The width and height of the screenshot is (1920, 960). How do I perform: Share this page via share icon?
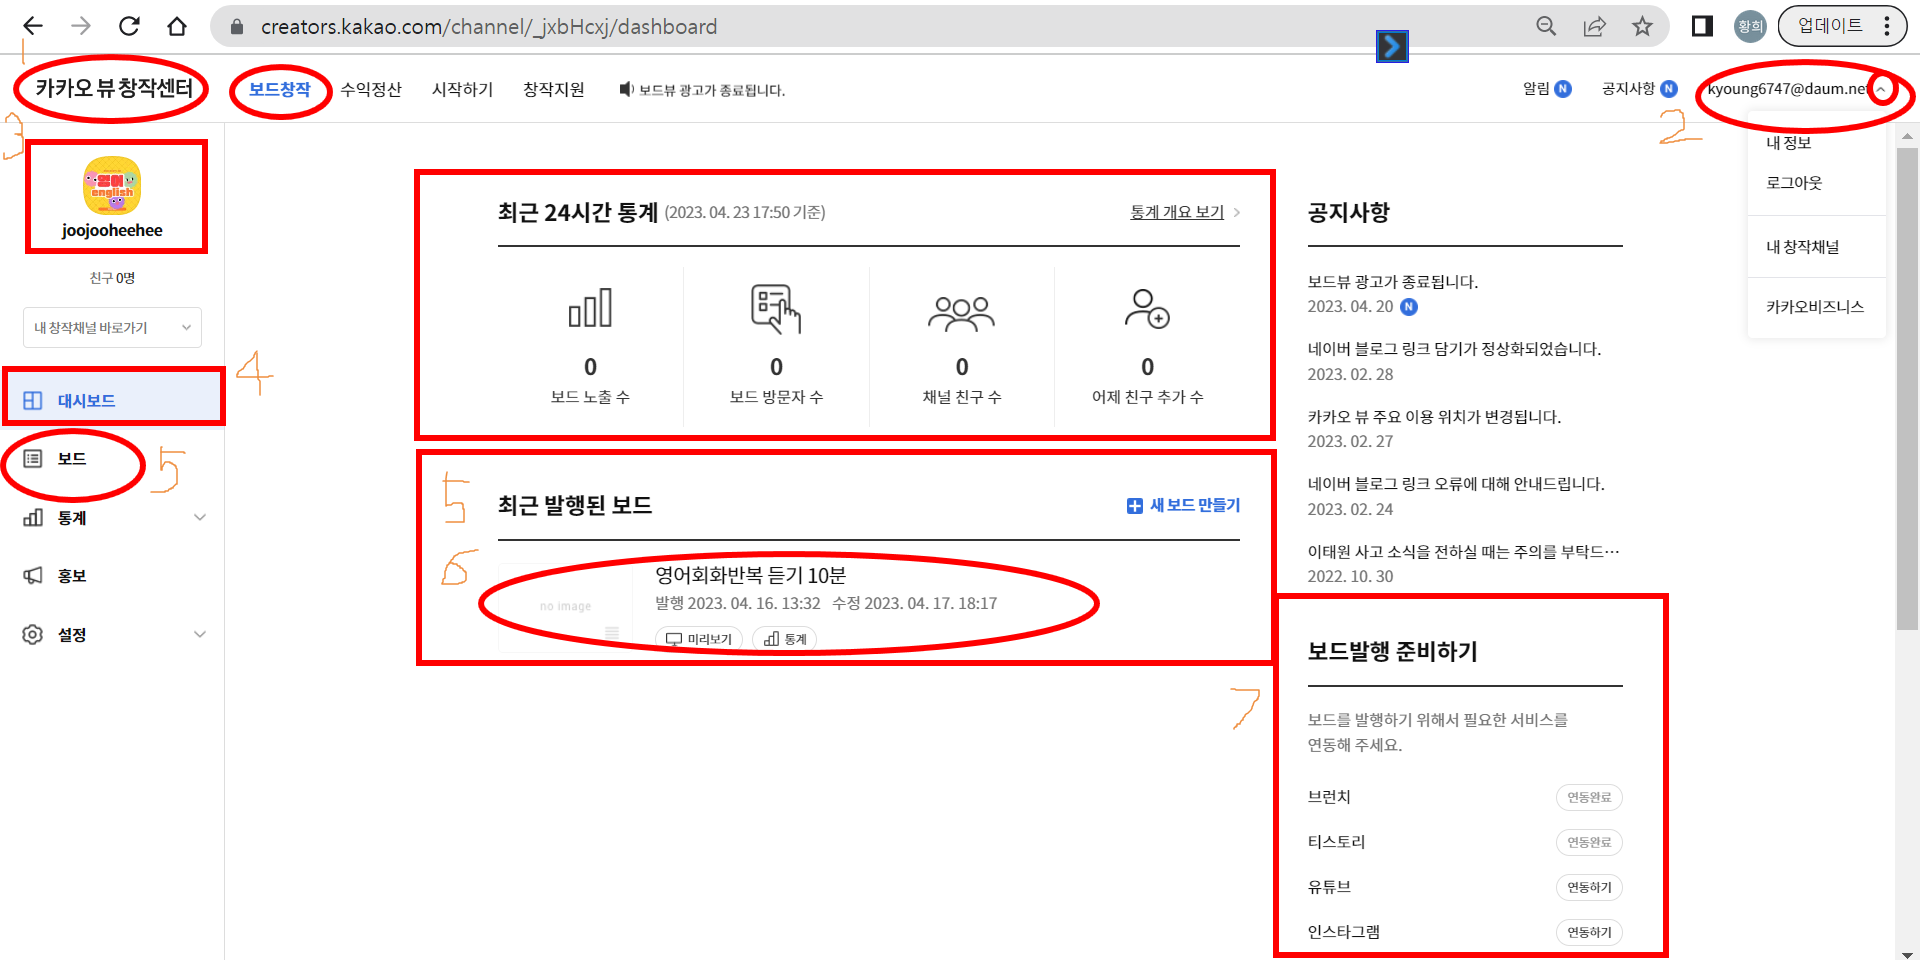click(1594, 26)
